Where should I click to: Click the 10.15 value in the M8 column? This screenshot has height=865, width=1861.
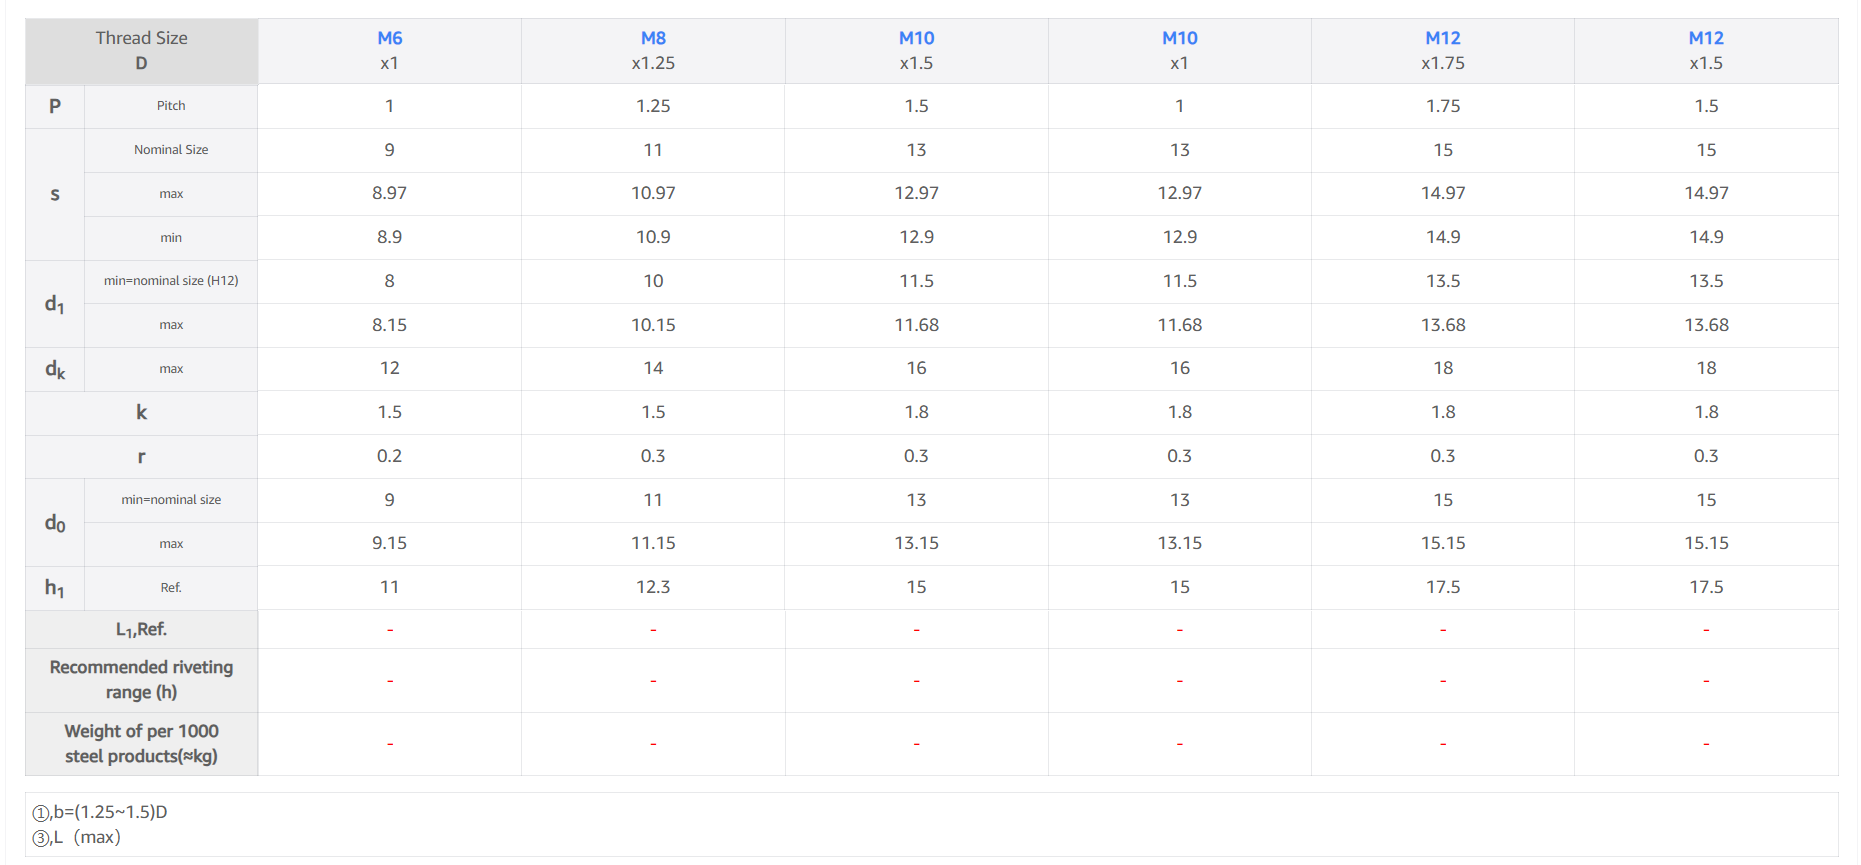click(653, 325)
